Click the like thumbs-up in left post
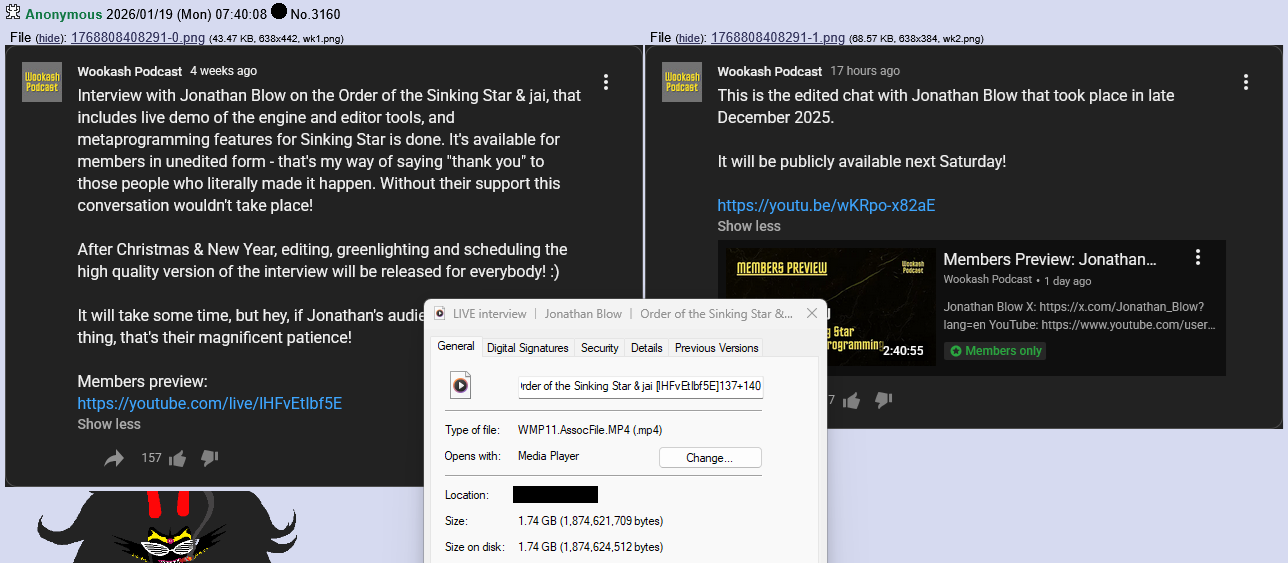 coord(177,458)
